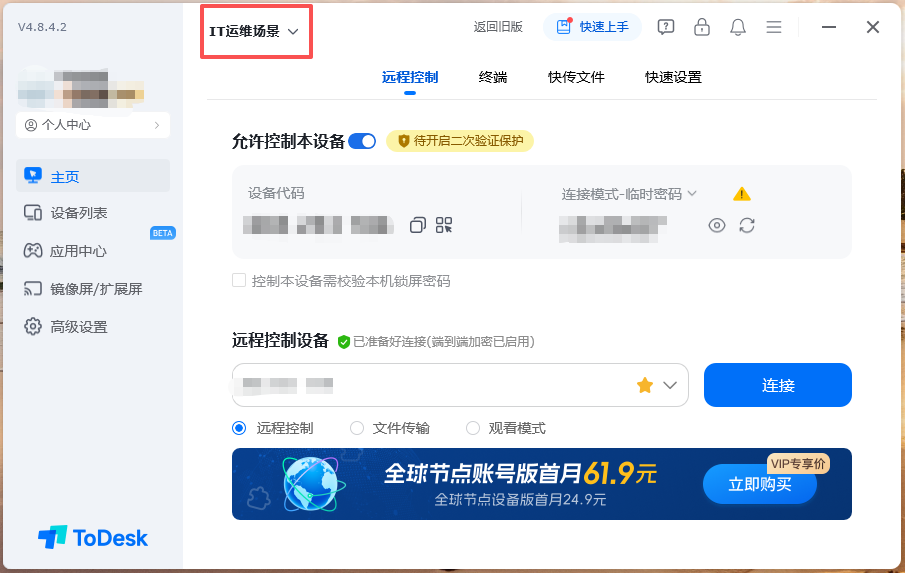Expand the remote device history chevron

pos(670,385)
